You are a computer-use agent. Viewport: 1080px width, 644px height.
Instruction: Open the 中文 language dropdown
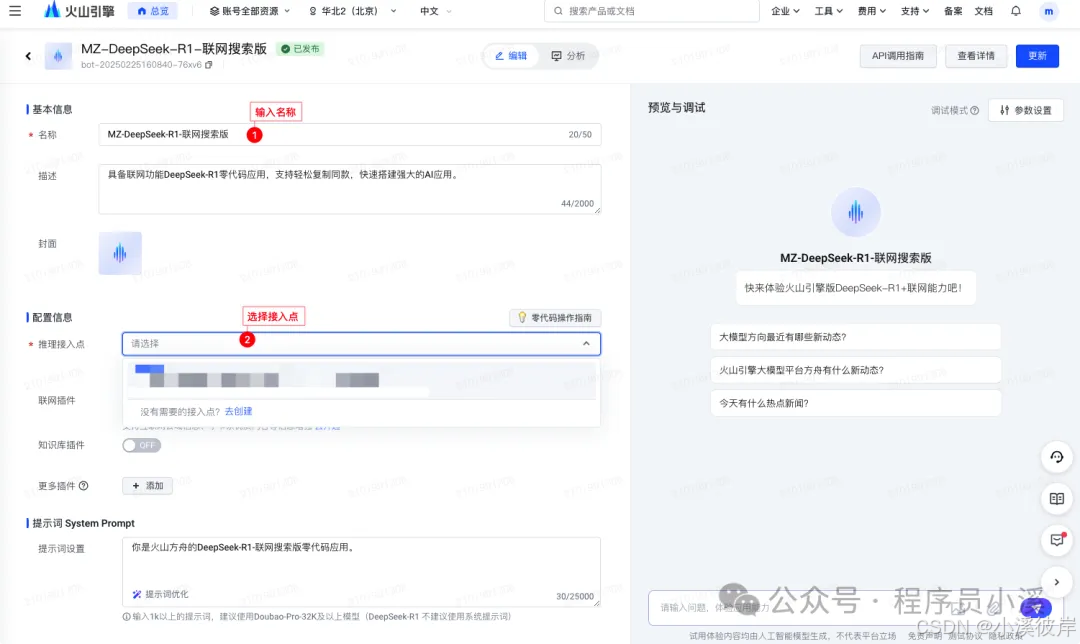coord(435,11)
